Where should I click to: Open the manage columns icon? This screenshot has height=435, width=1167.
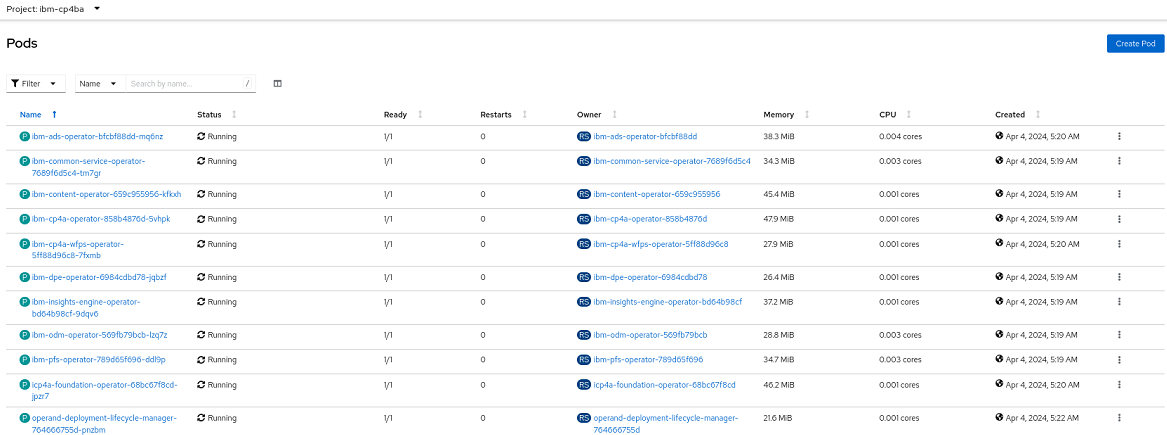click(x=278, y=84)
